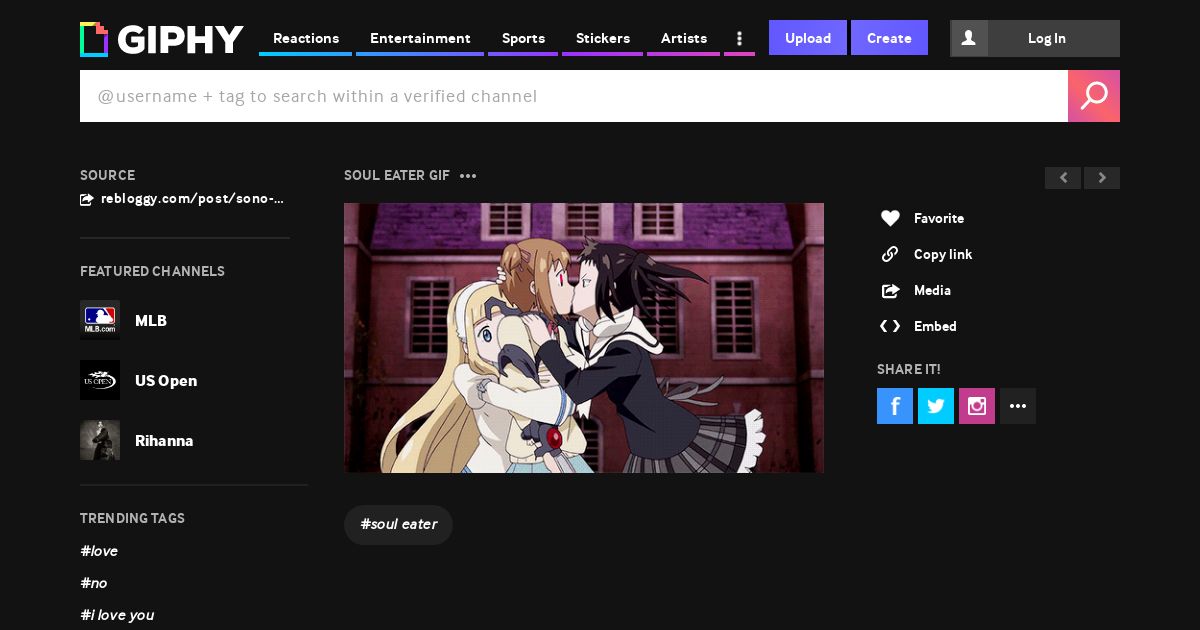Click the Favorite heart icon
This screenshot has height=630, width=1200.
click(890, 218)
